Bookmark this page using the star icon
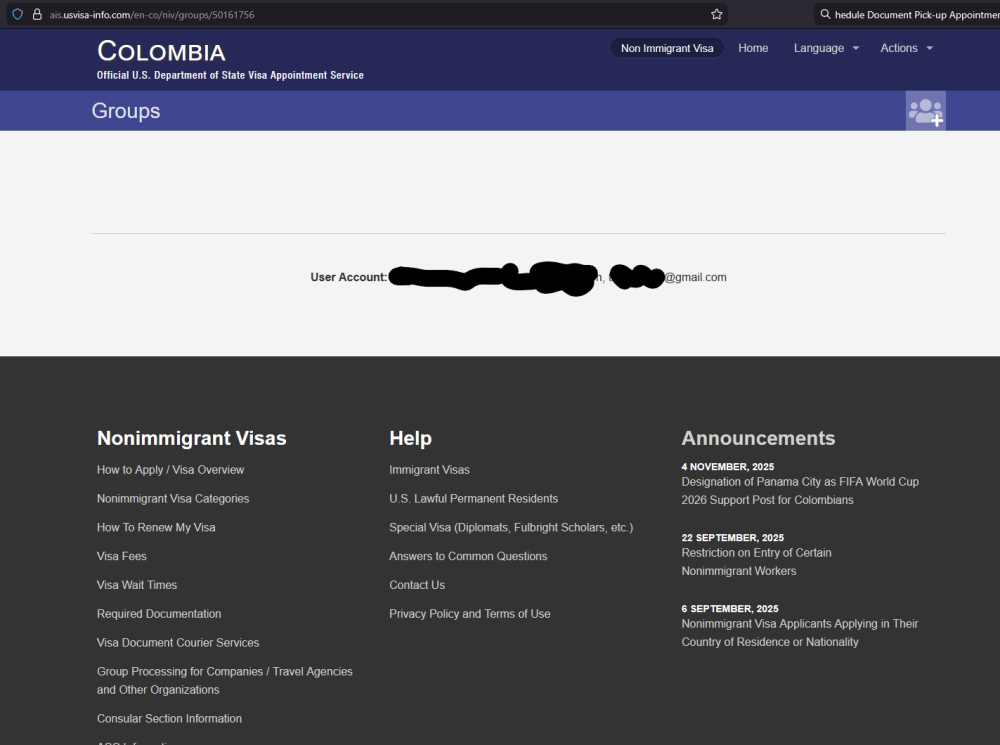The height and width of the screenshot is (745, 1000). point(716,14)
